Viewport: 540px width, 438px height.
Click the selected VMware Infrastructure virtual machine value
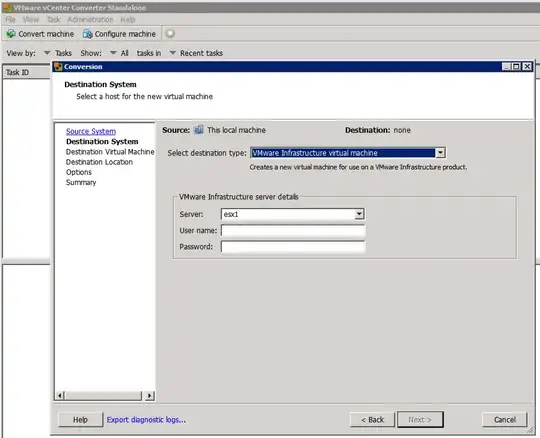tap(343, 153)
